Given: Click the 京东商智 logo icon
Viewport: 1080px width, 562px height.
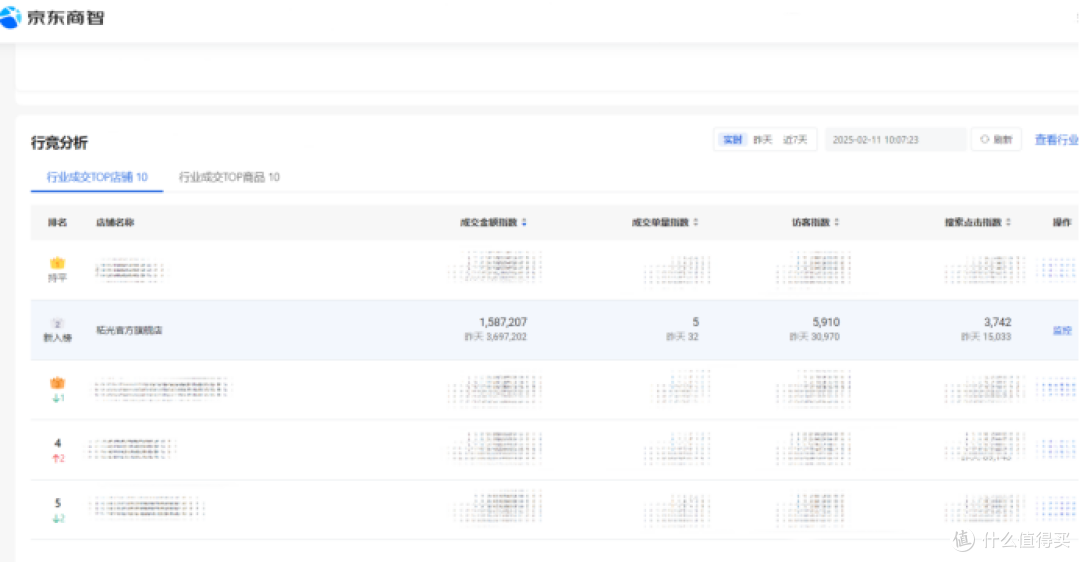Looking at the screenshot, I should 10,17.
